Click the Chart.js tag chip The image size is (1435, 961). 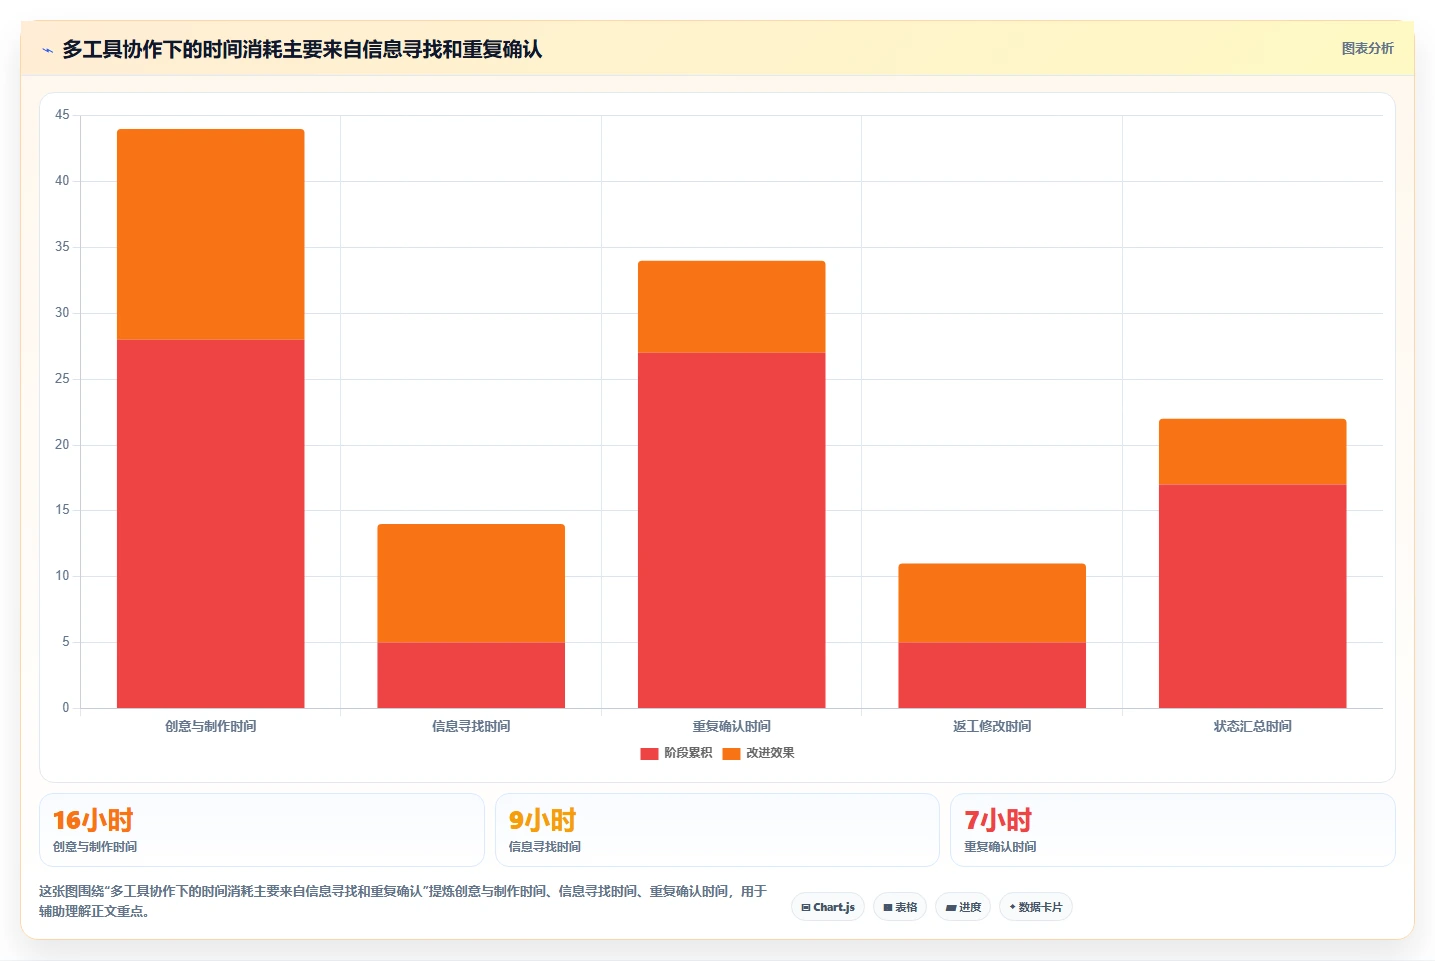pyautogui.click(x=828, y=907)
